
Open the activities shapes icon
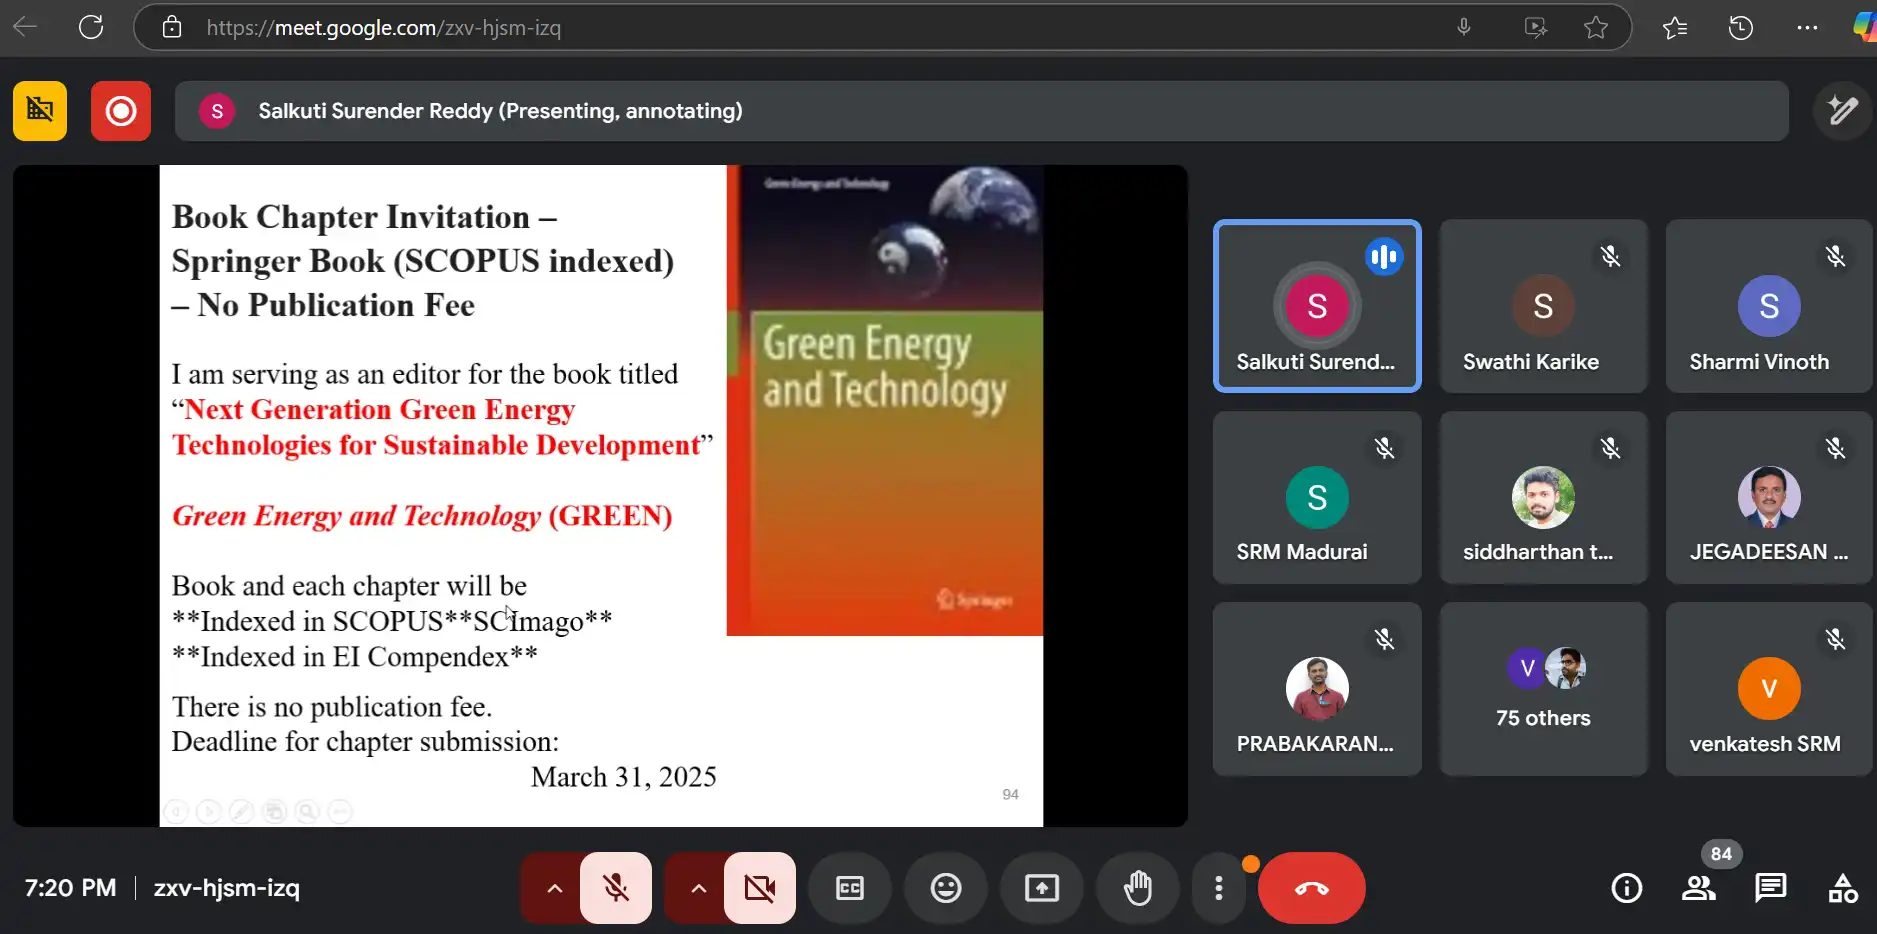click(x=1842, y=888)
